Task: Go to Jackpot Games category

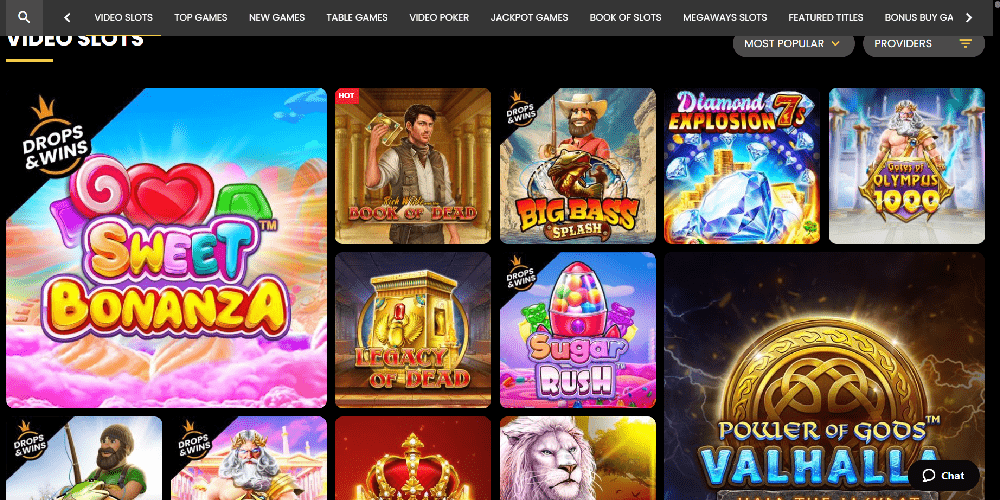Action: click(529, 18)
